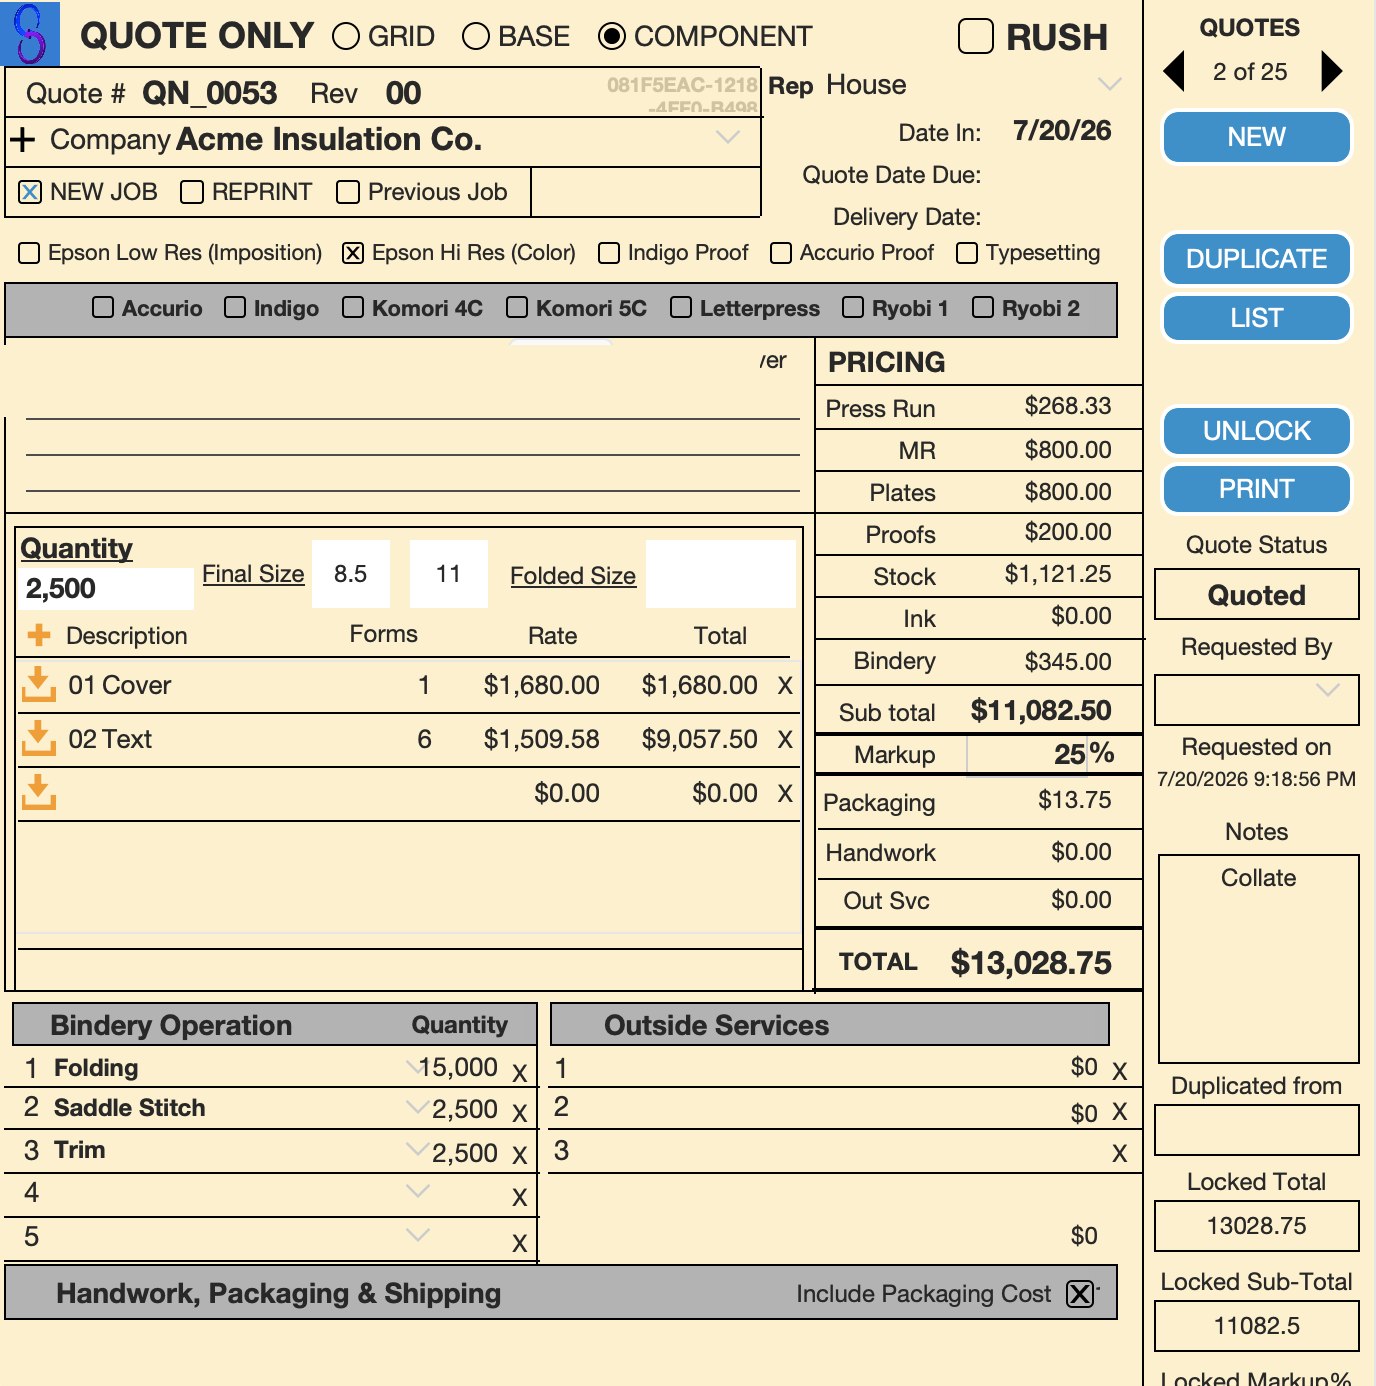Open bindery row 5 operation dropdown

(418, 1235)
